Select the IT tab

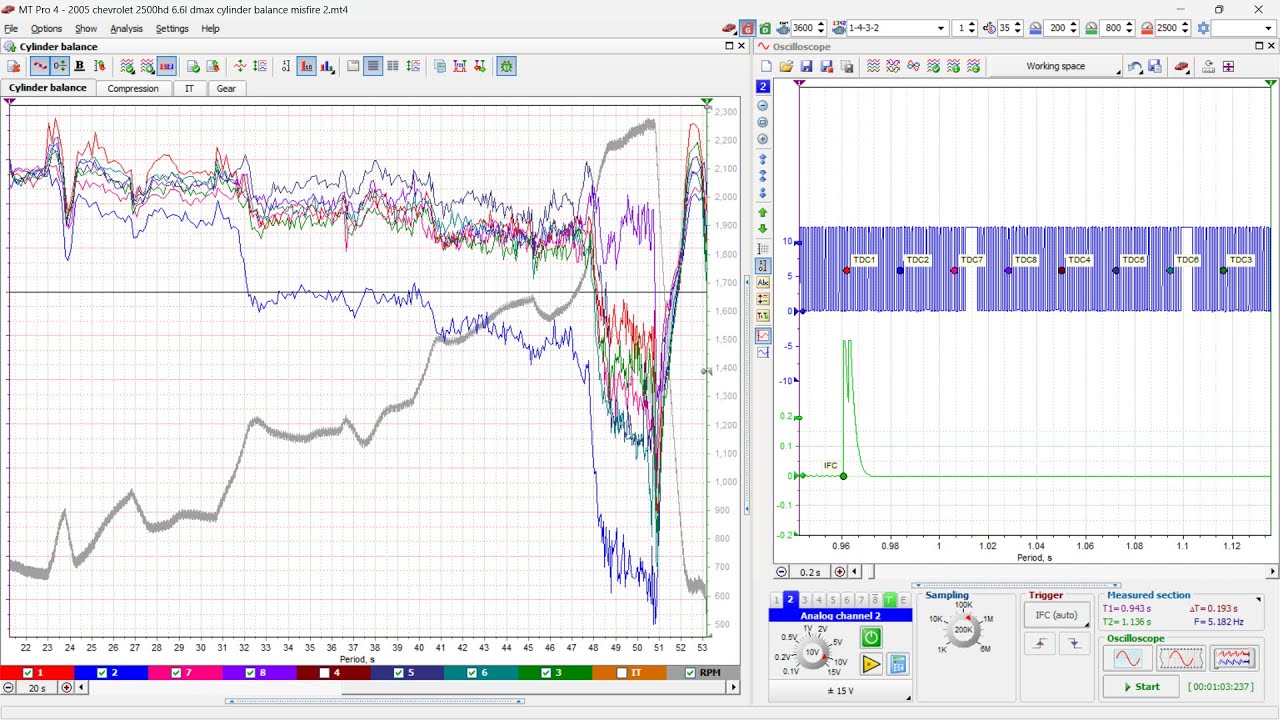click(189, 88)
